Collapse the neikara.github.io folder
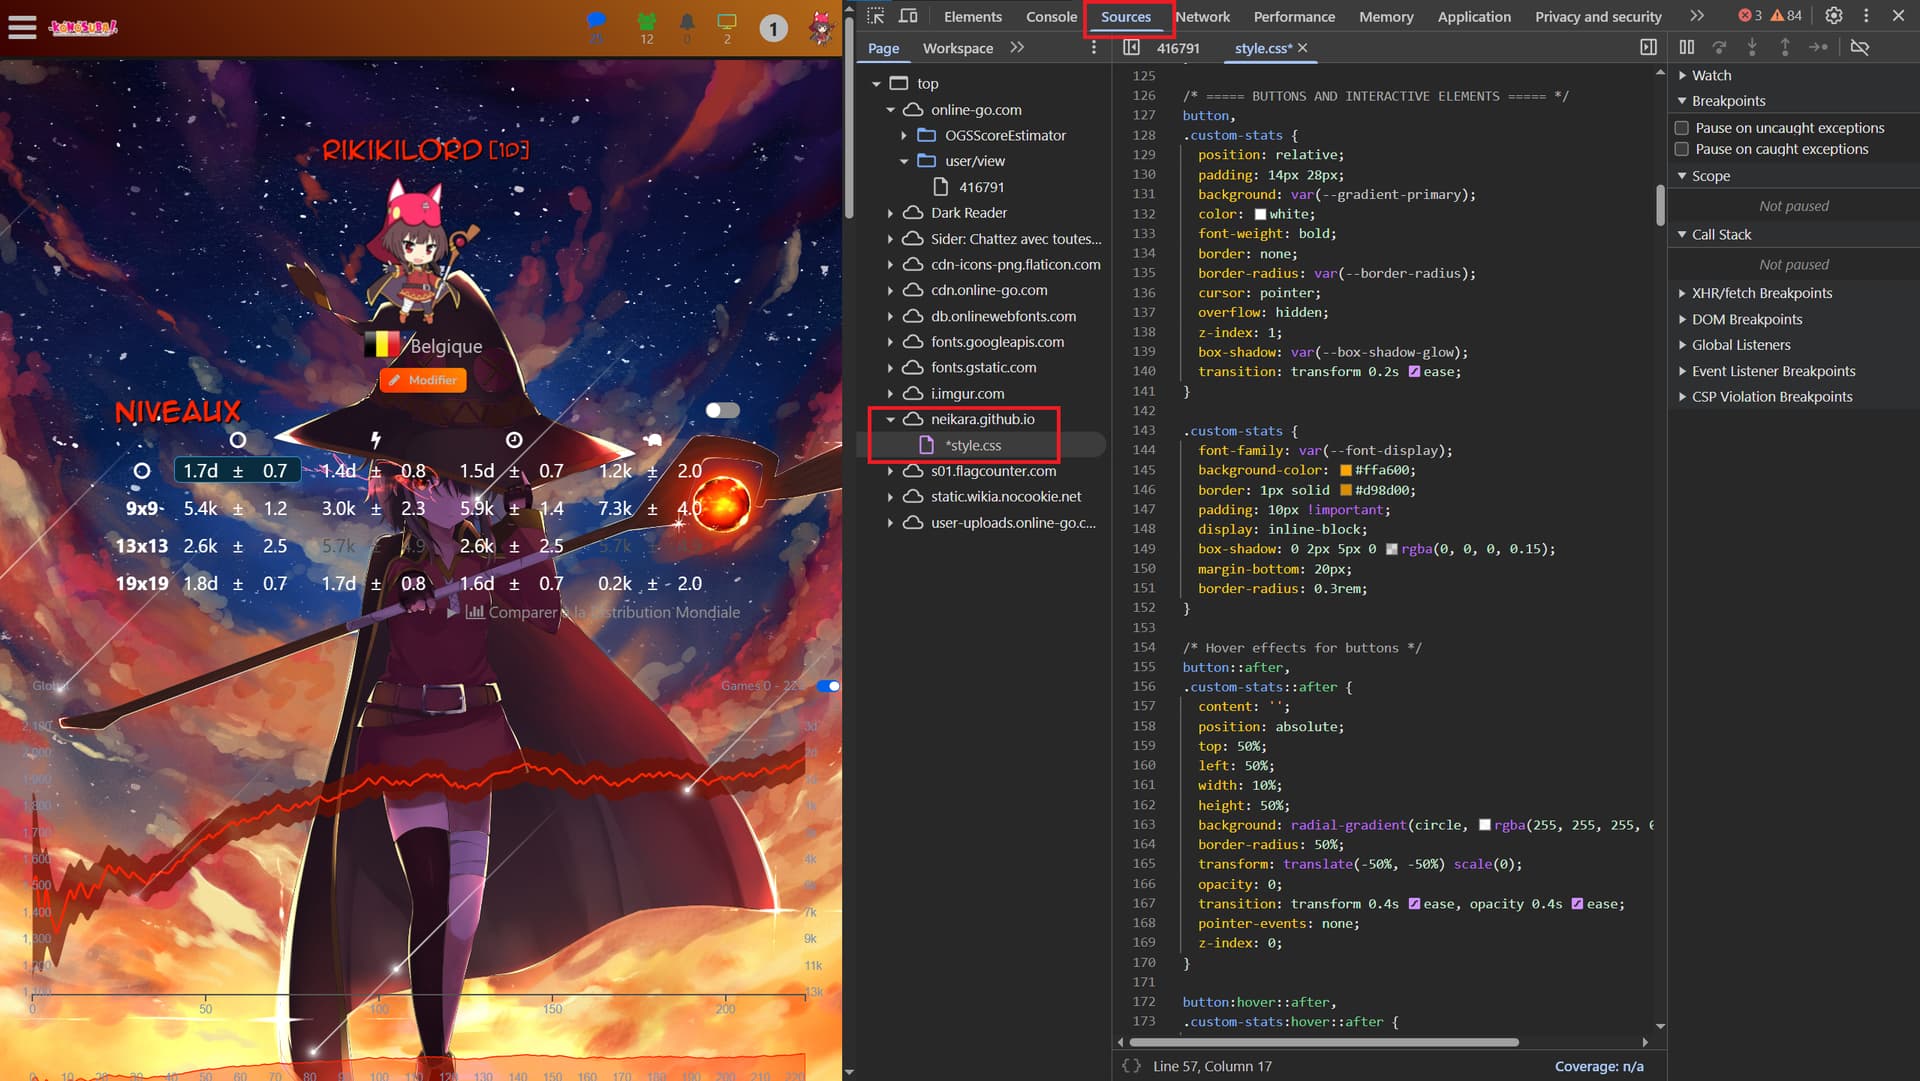 point(890,419)
